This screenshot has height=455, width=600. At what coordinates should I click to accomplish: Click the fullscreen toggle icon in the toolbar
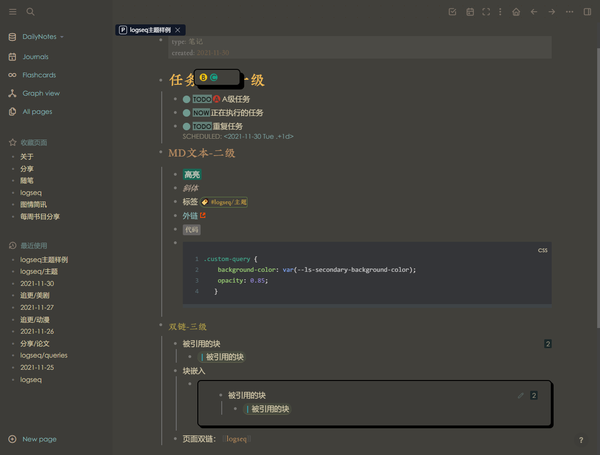[486, 12]
